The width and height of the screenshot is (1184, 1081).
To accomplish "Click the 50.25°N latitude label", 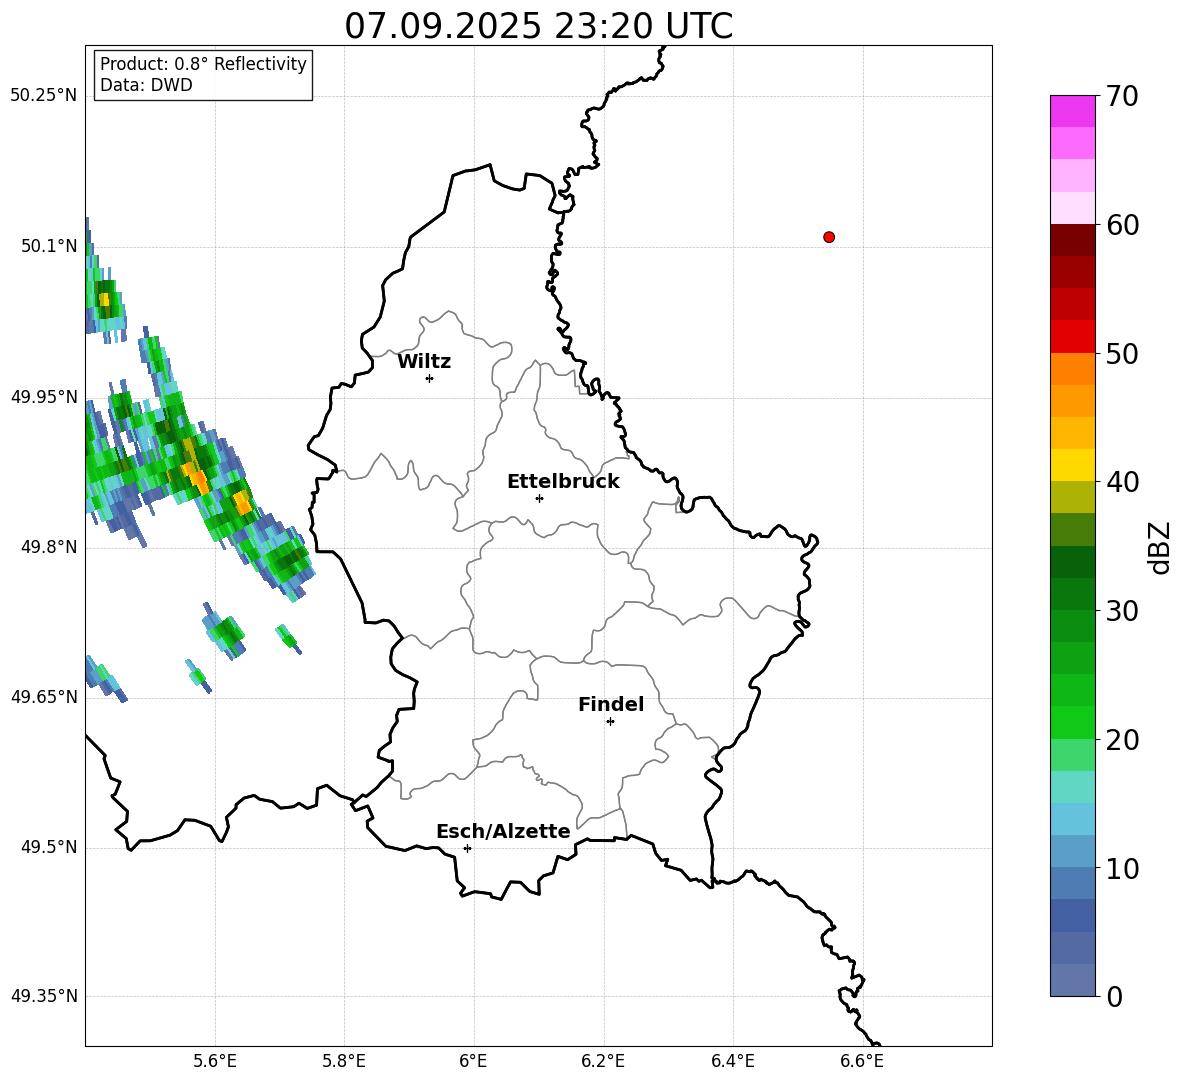I will [44, 96].
